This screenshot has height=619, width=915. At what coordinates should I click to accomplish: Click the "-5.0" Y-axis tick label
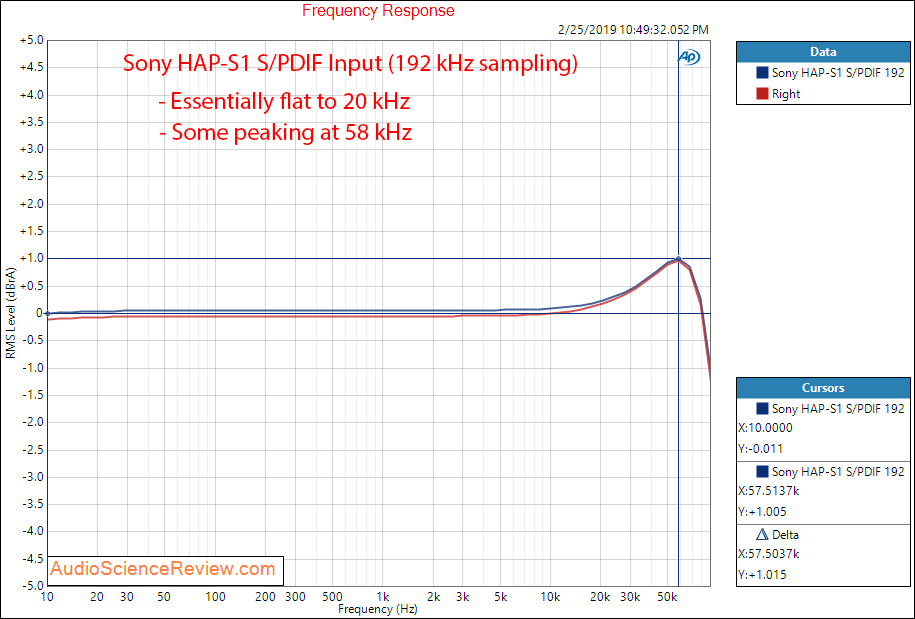pyautogui.click(x=33, y=585)
